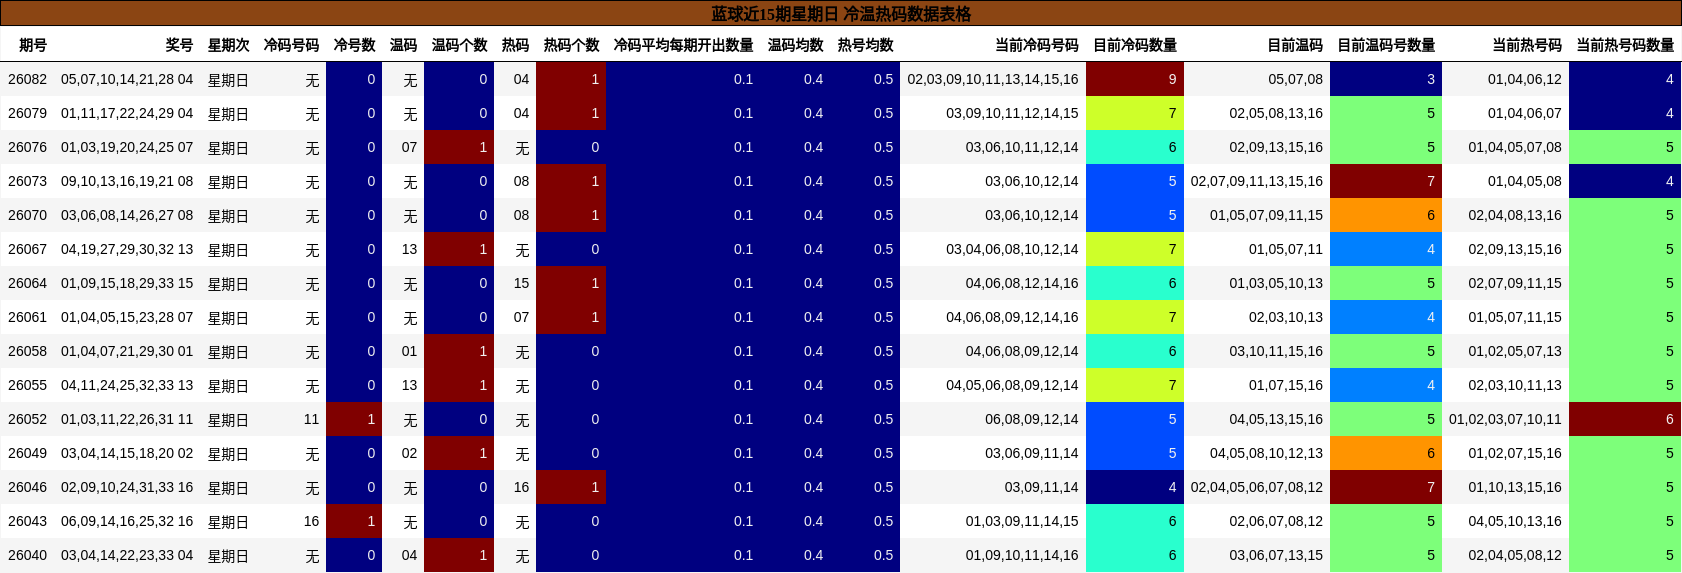
Task: Select the 目前温码号数量 column header
Action: (1386, 45)
